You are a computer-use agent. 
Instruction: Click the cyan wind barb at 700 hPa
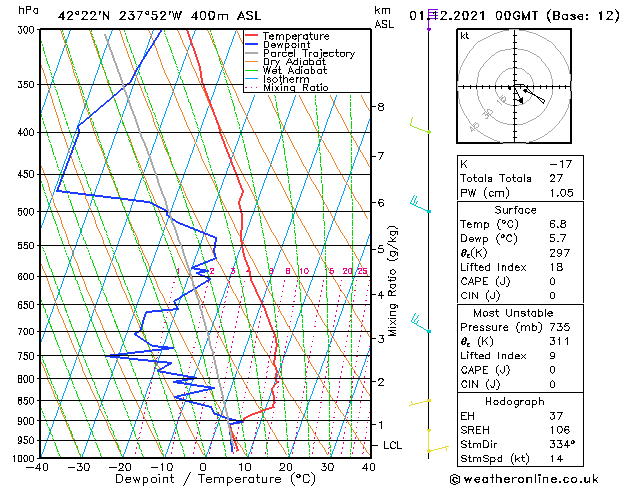420,324
